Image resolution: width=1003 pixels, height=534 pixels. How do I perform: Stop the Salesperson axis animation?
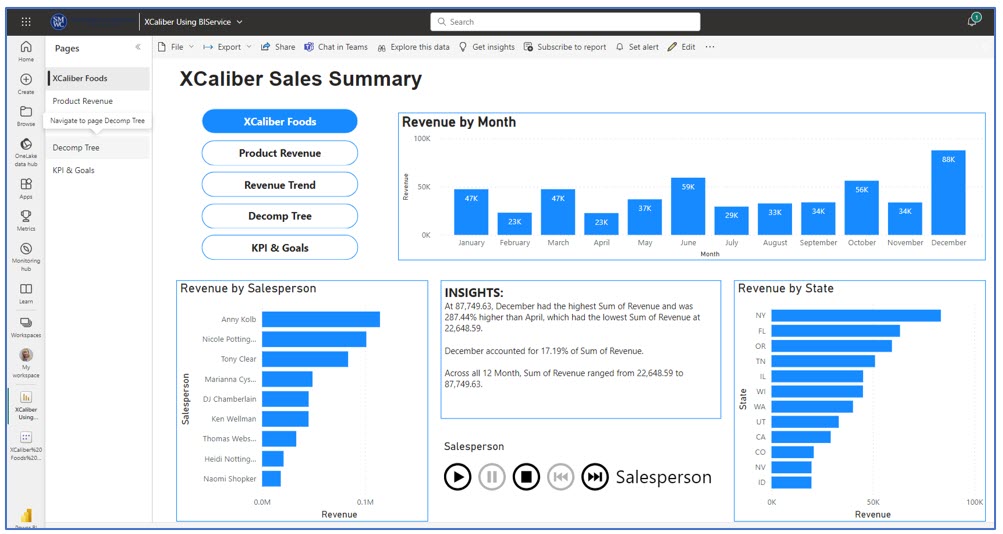(x=526, y=477)
